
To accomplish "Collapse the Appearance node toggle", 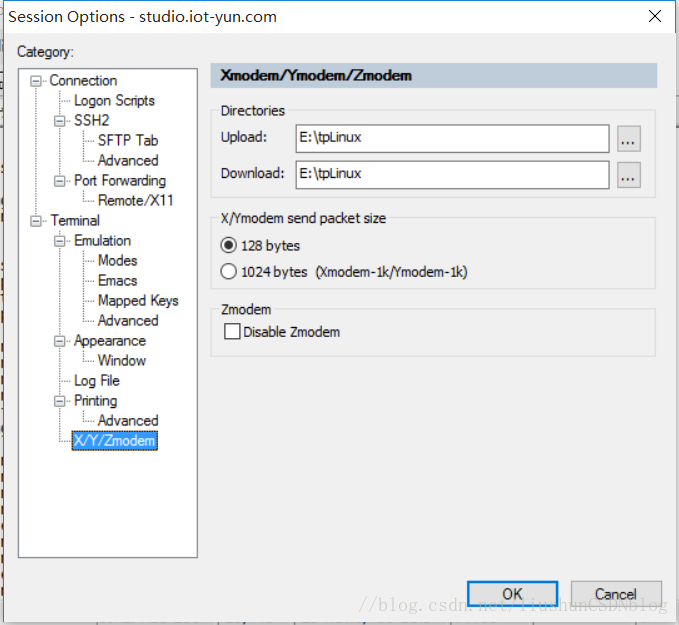I will [60, 341].
